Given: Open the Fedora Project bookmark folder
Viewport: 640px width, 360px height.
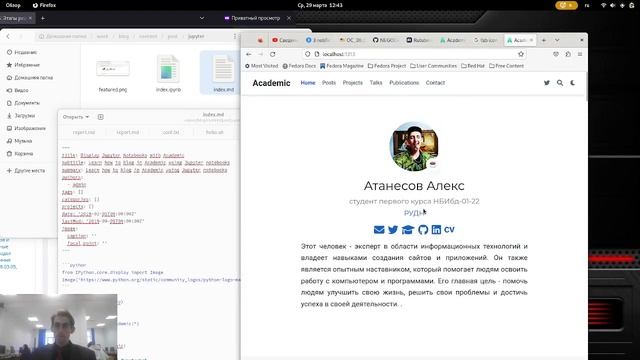Looking at the screenshot, I should [387, 66].
